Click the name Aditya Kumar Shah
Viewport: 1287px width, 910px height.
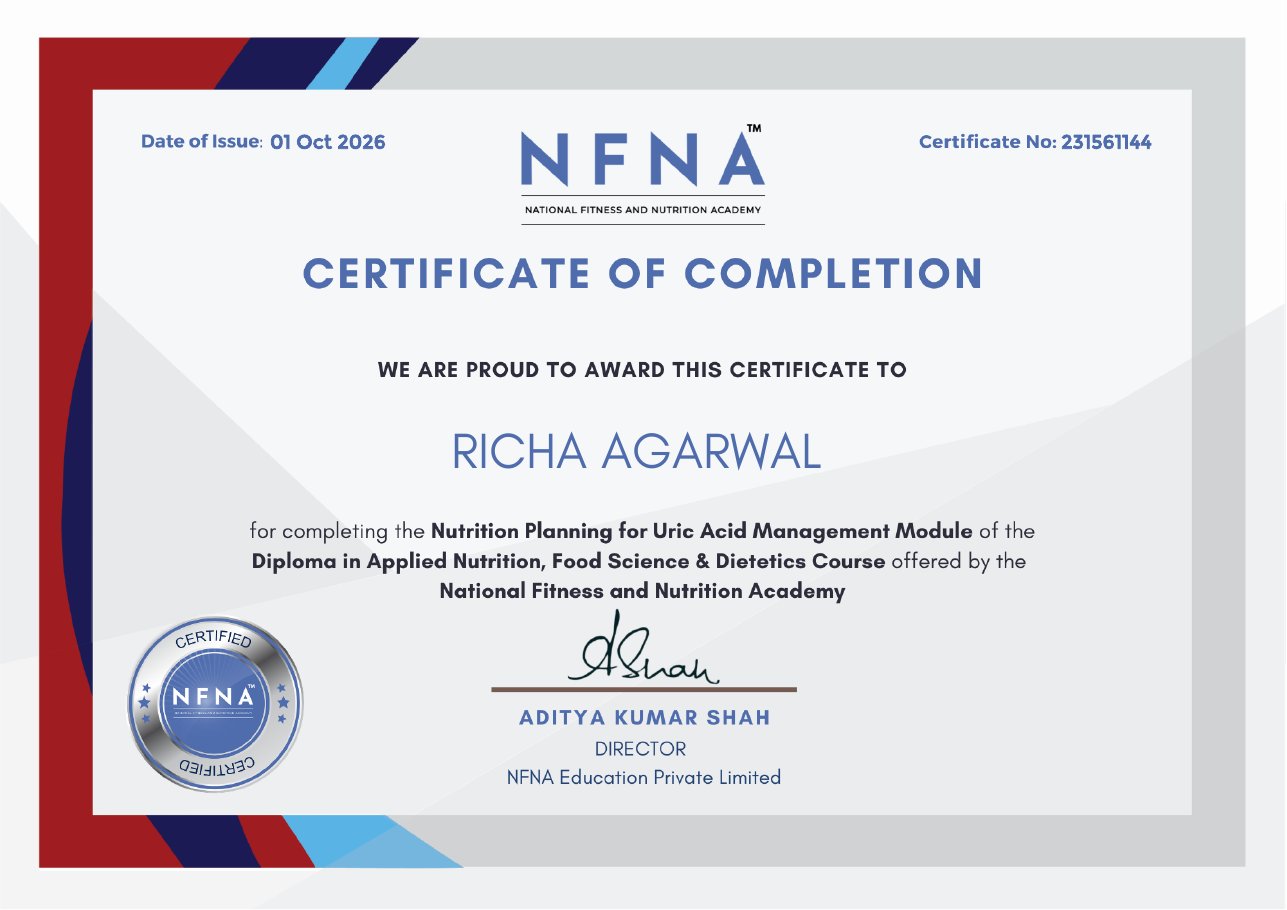tap(645, 718)
